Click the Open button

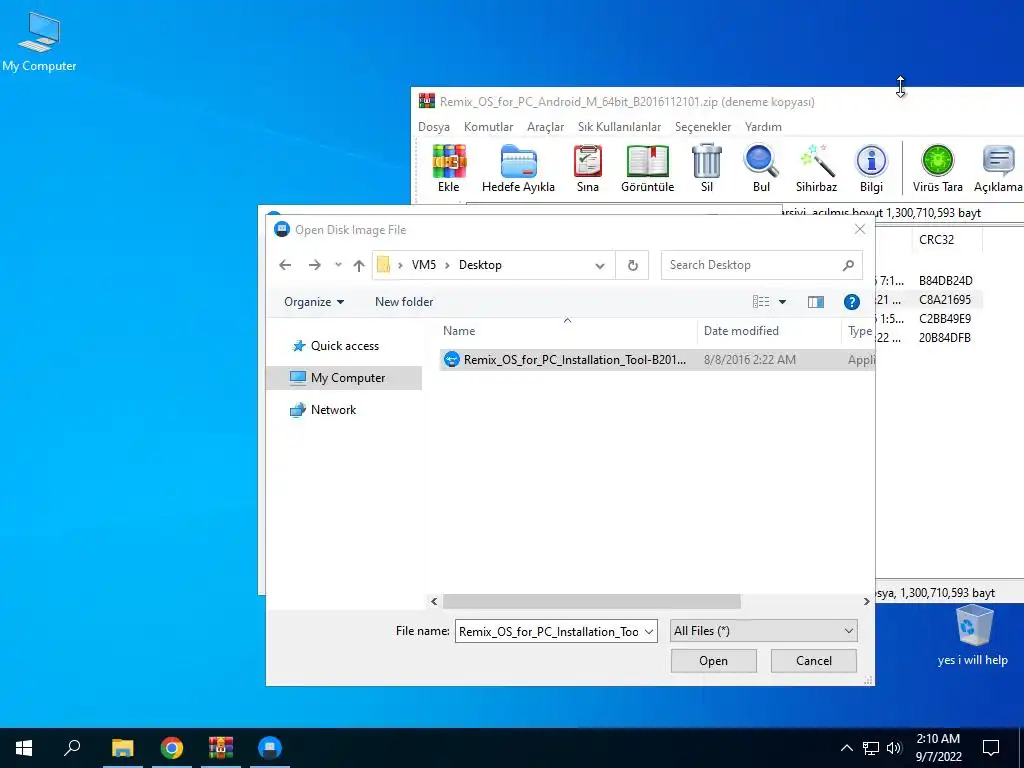(713, 661)
